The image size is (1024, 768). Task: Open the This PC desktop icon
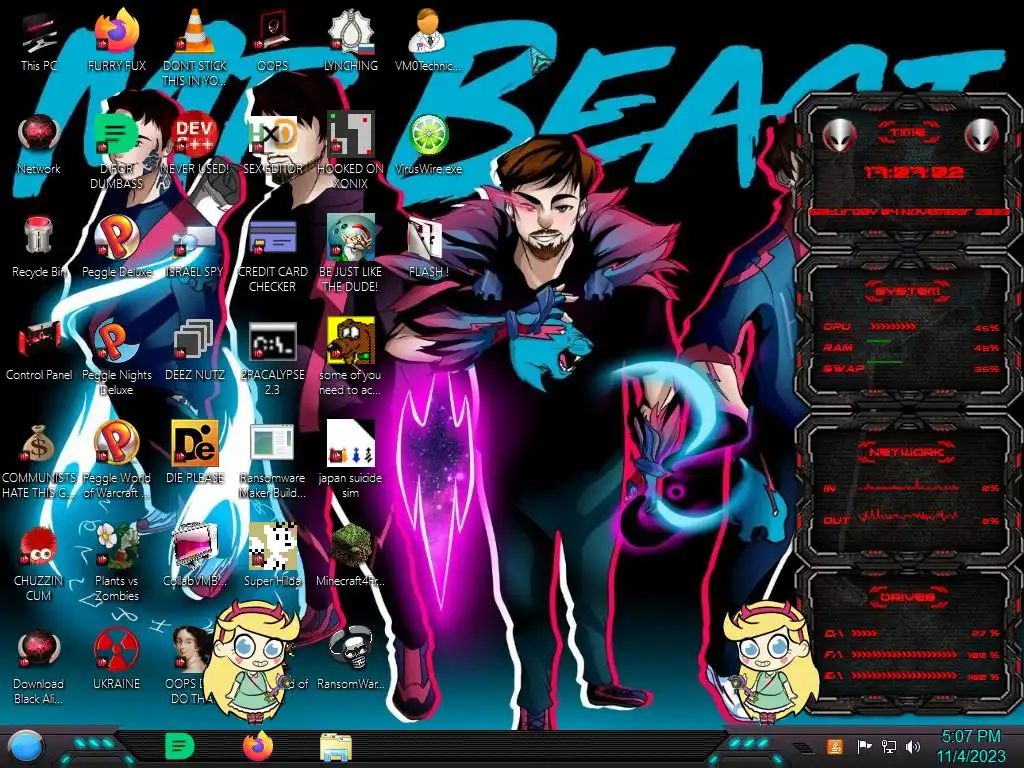(x=39, y=40)
